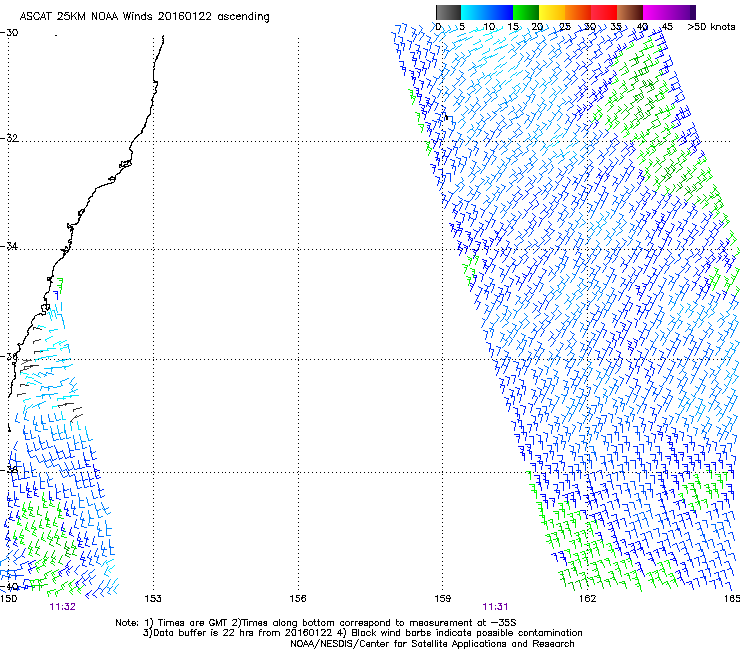Image resolution: width=740 pixels, height=650 pixels.
Task: Click the magenta 40-45 knots color swatch
Action: tap(656, 12)
